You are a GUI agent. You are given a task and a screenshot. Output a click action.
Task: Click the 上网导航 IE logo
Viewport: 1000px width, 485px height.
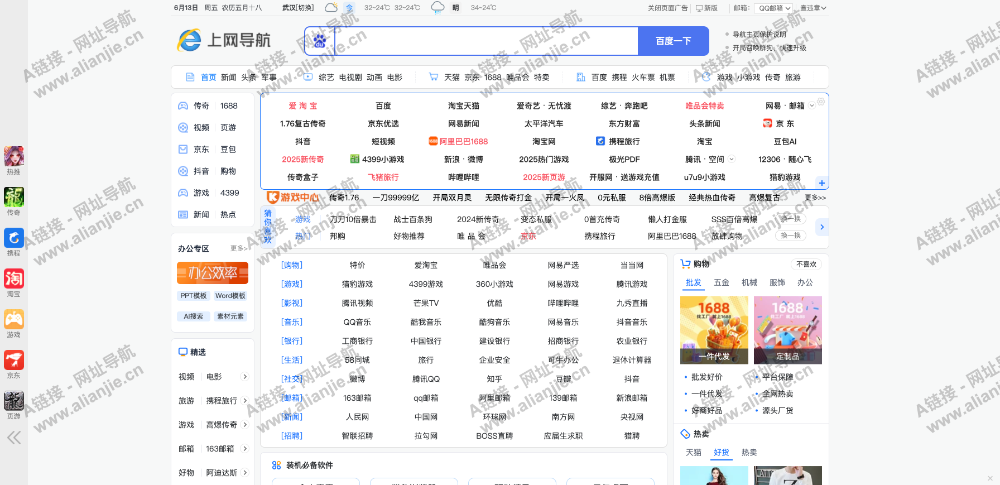(224, 41)
